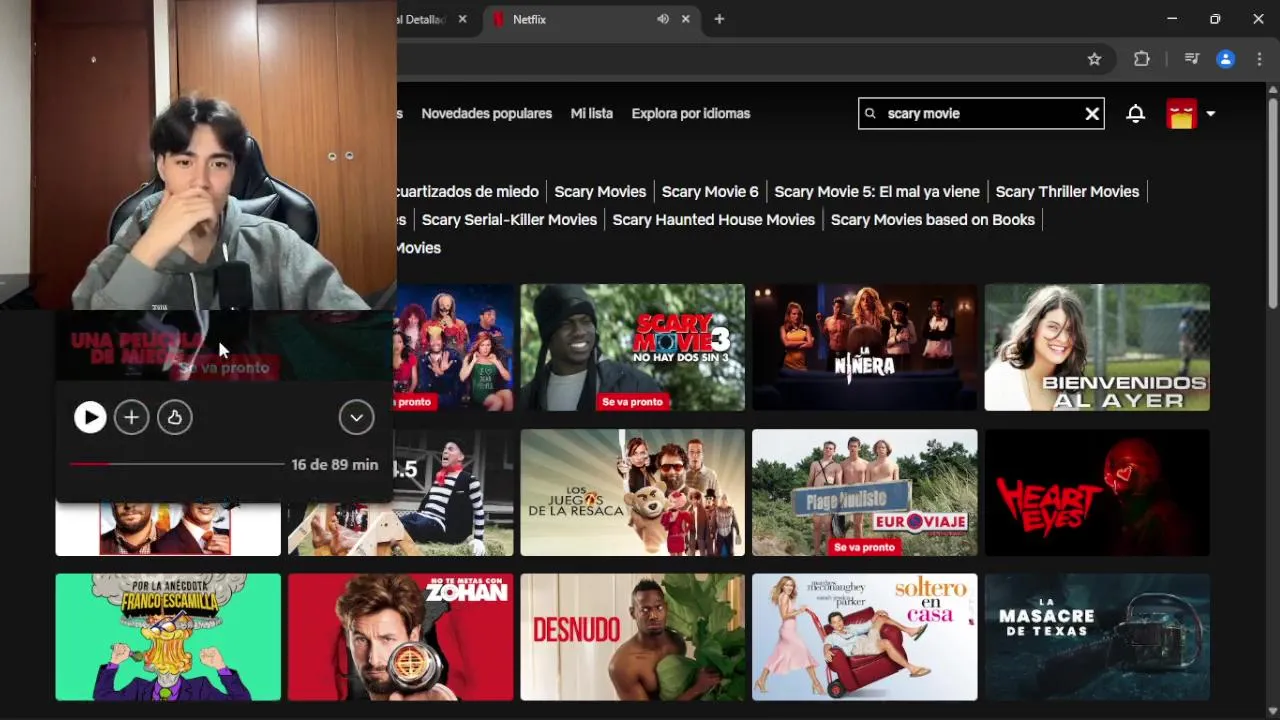Select Scary Thriller Movies suggestion
1280x720 pixels.
pyautogui.click(x=1067, y=192)
